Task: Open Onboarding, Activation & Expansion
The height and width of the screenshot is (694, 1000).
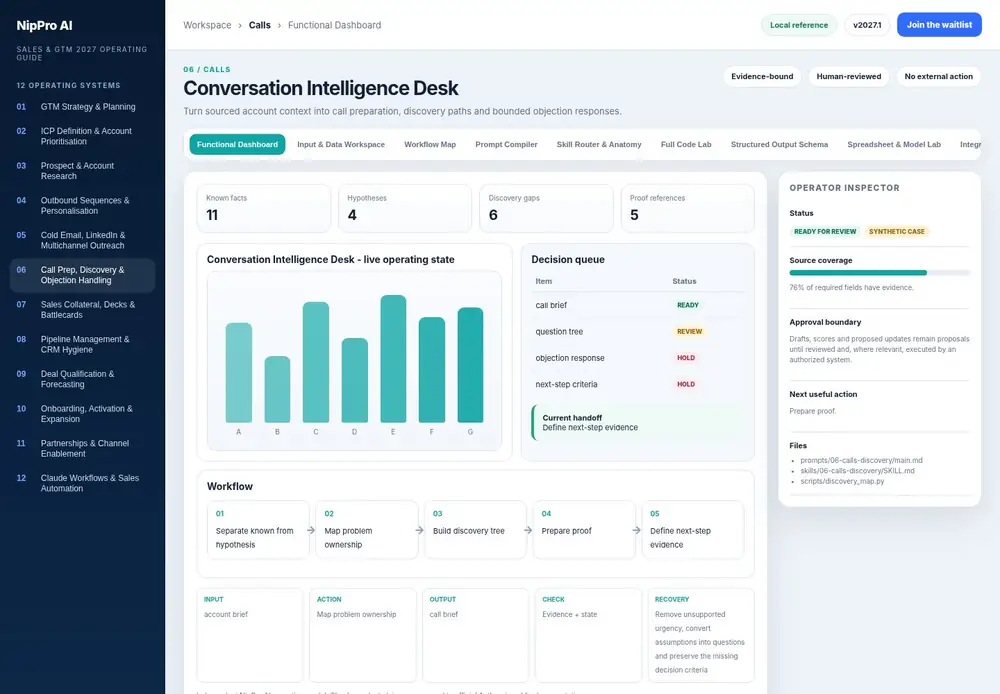Action: tap(82, 413)
